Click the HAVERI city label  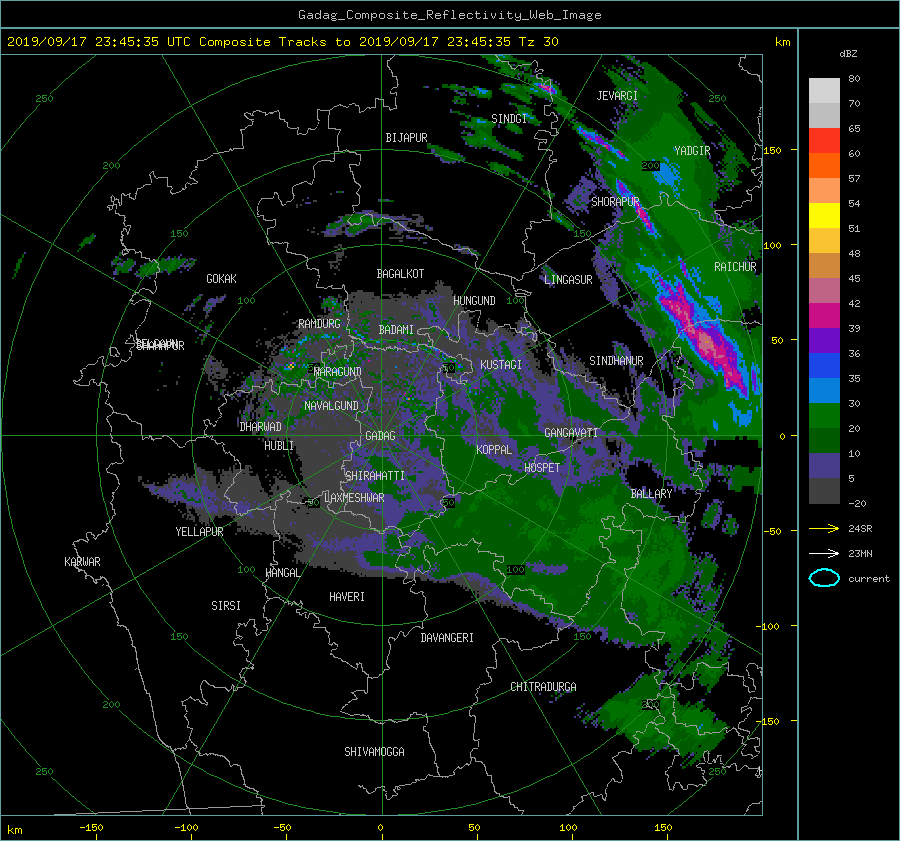pos(347,597)
